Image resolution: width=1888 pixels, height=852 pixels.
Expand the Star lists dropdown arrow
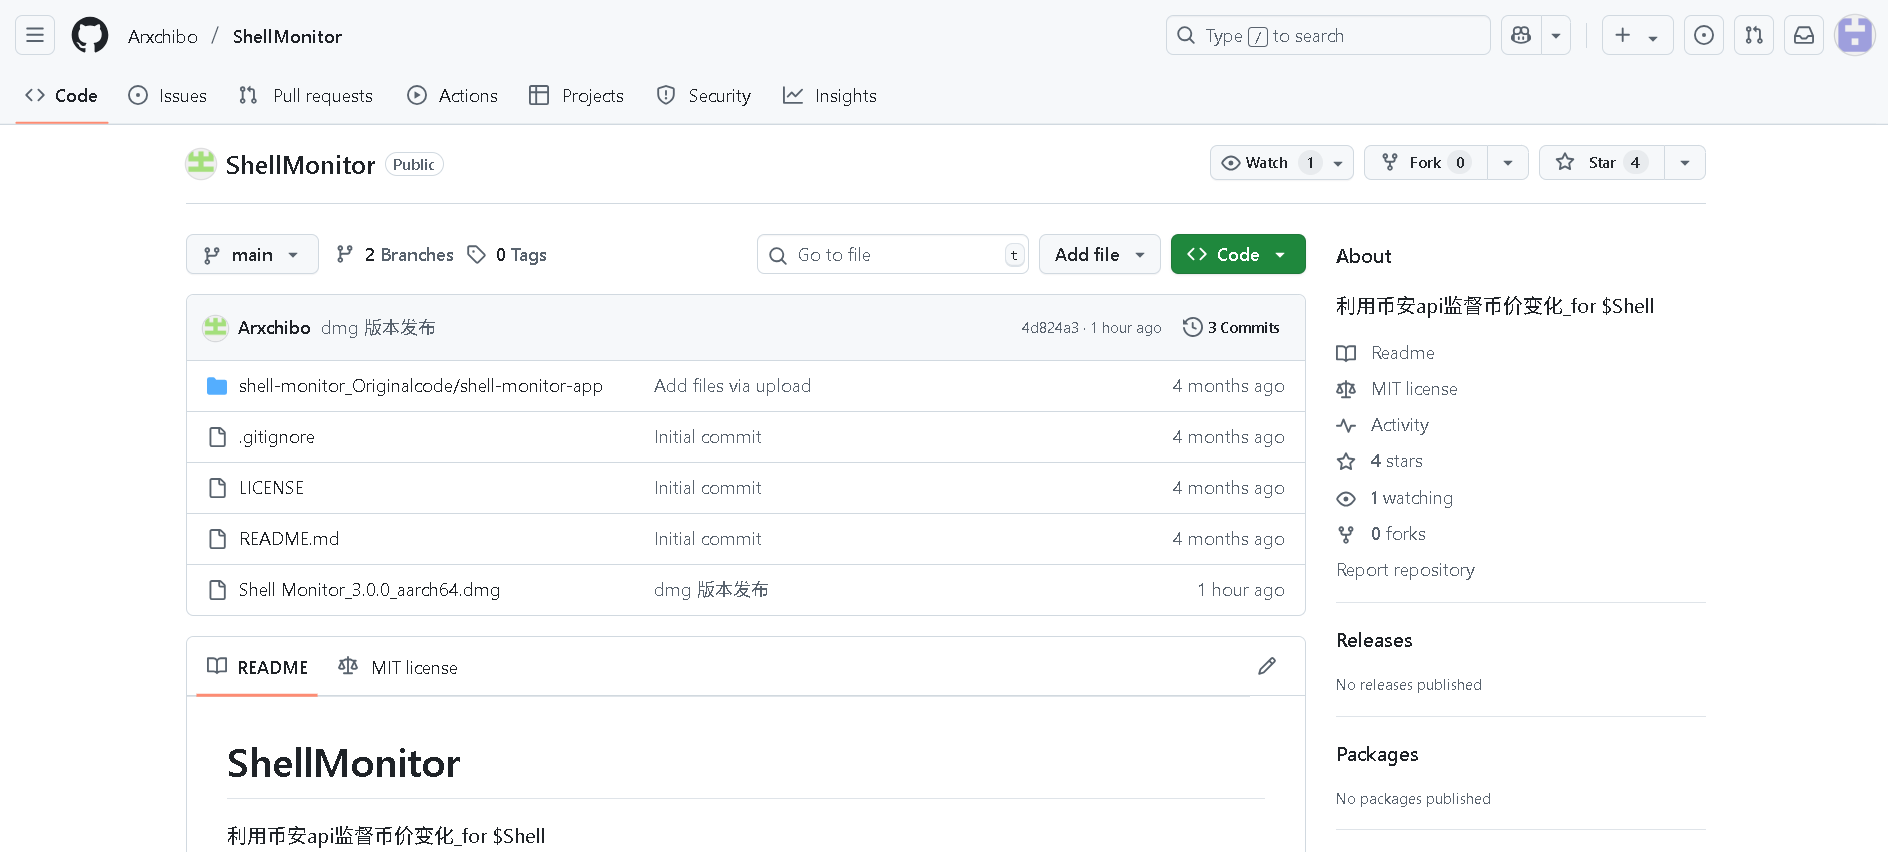tap(1685, 163)
